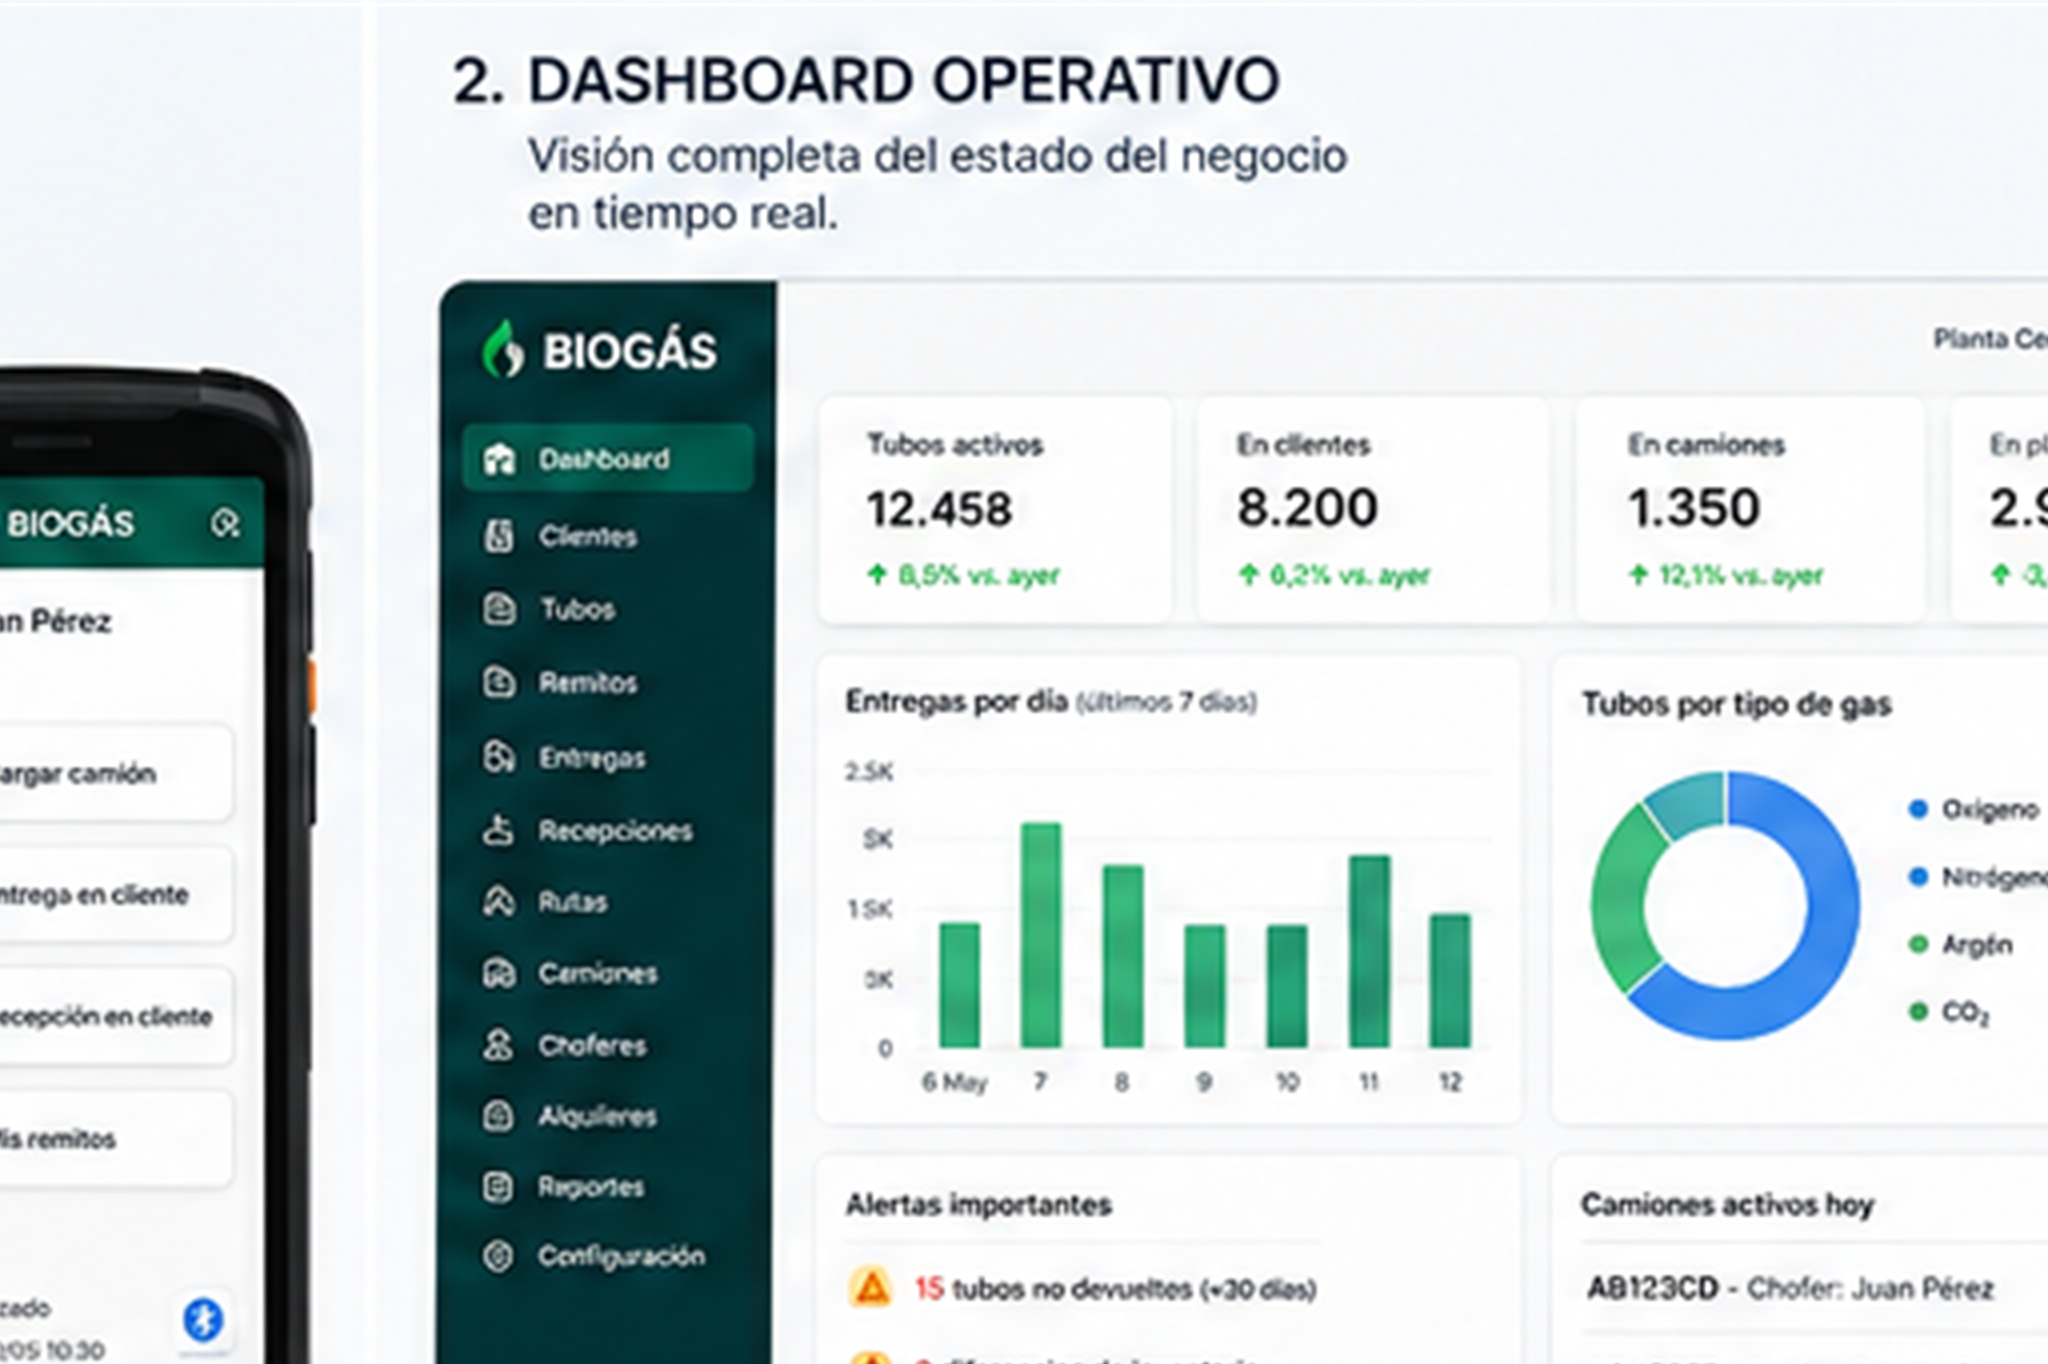Click the header icon next to BIOGÁS on phone
The width and height of the screenshot is (2048, 1364).
pyautogui.click(x=225, y=522)
